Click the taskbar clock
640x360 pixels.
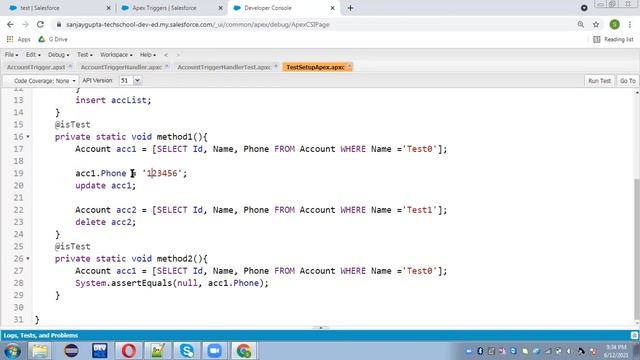tap(616, 351)
